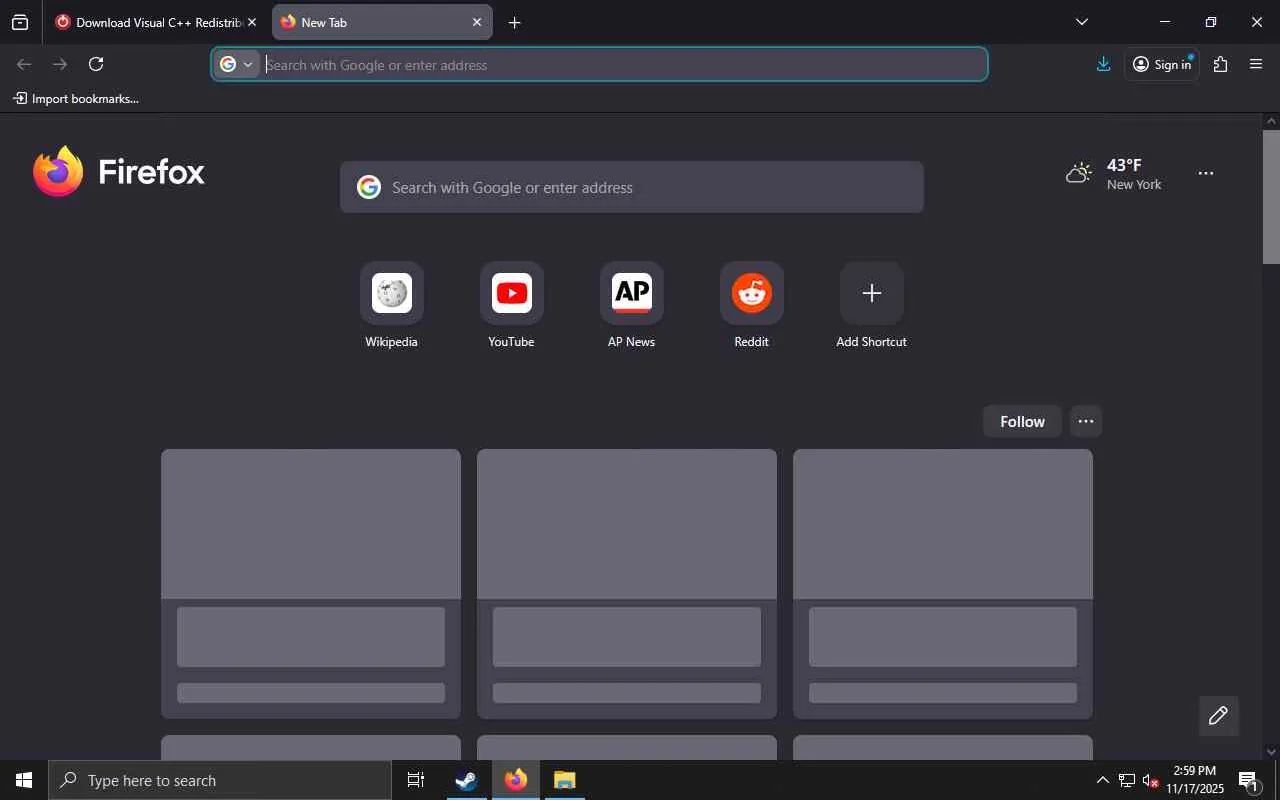The image size is (1280, 800).
Task: Reload the current page
Action: coord(96,64)
